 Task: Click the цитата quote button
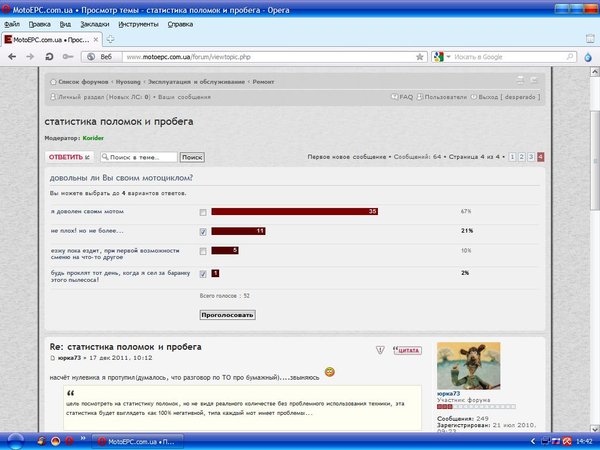(408, 350)
